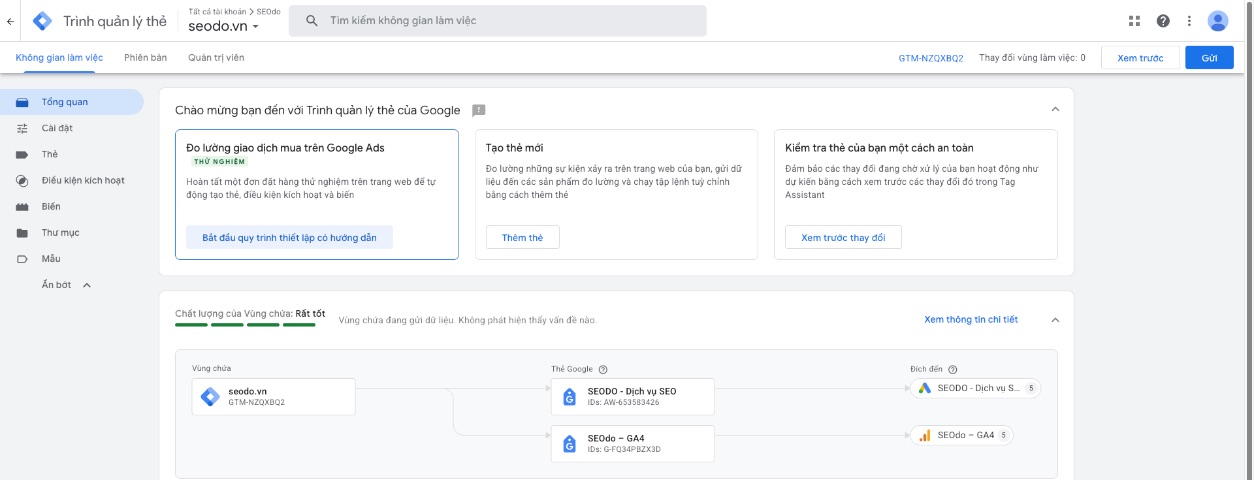The height and width of the screenshot is (480, 1254).
Task: Click the Google Ads destination icon
Action: (x=925, y=388)
